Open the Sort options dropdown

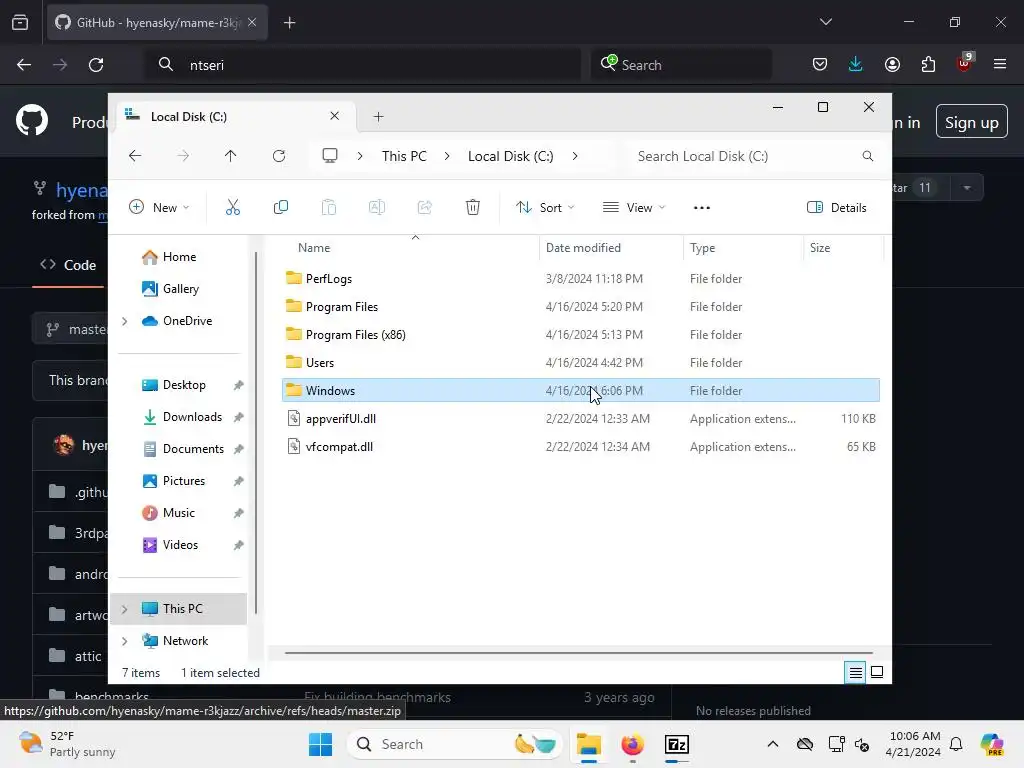tap(545, 208)
